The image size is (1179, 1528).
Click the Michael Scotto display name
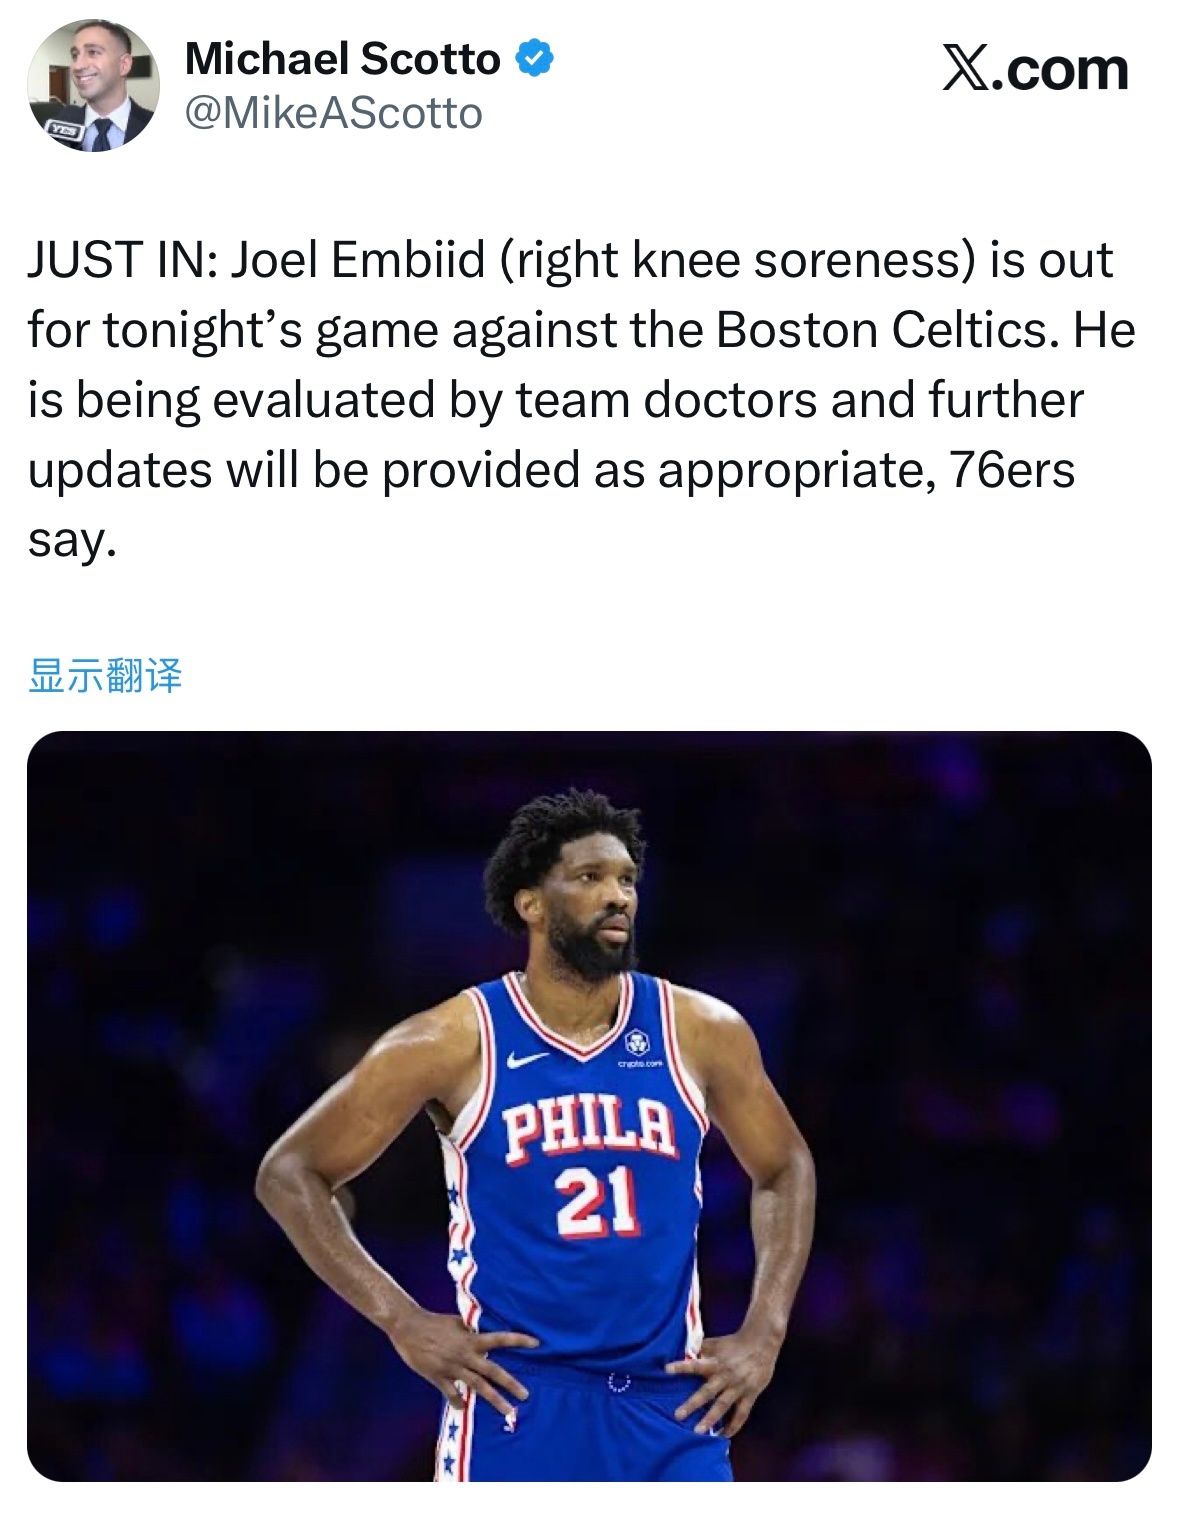[x=342, y=59]
